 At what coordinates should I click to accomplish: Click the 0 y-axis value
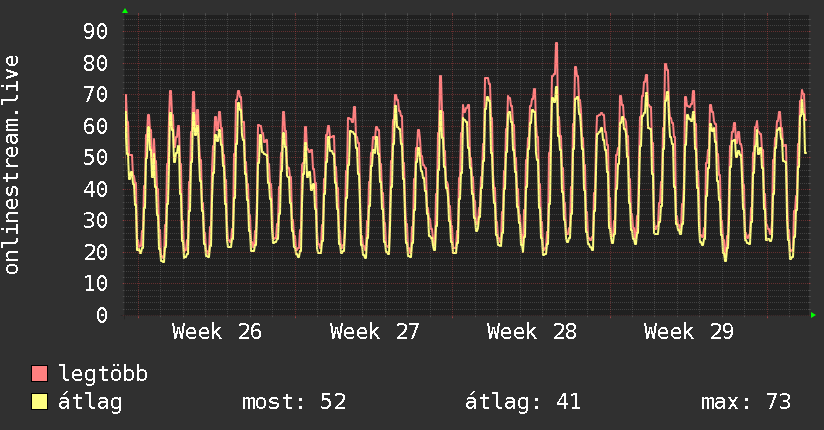click(x=102, y=315)
